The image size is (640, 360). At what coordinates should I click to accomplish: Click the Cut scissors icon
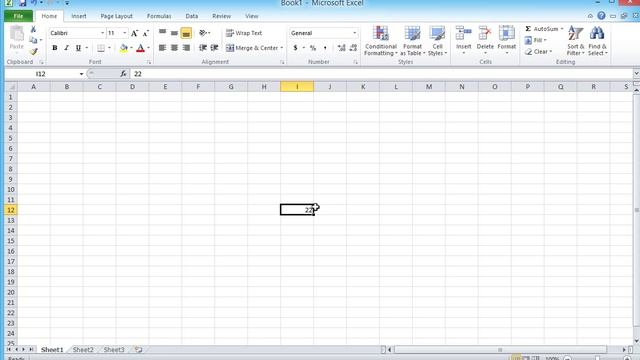click(33, 29)
